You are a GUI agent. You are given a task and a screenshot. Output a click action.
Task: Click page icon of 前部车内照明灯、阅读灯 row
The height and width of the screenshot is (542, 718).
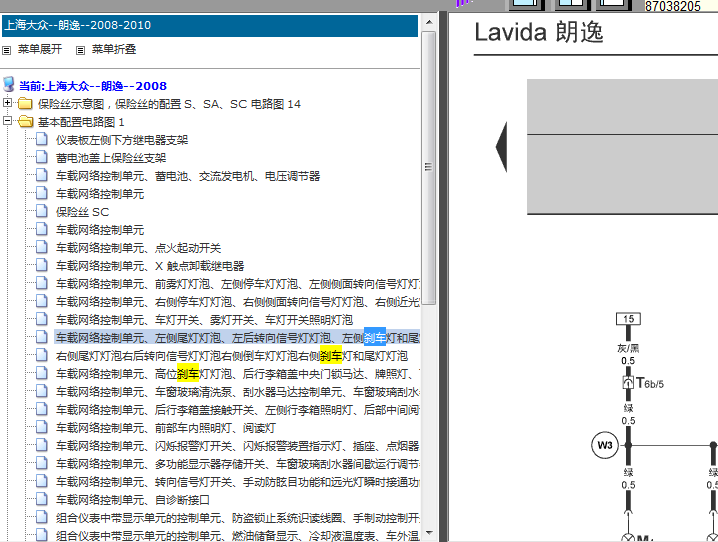pos(42,427)
